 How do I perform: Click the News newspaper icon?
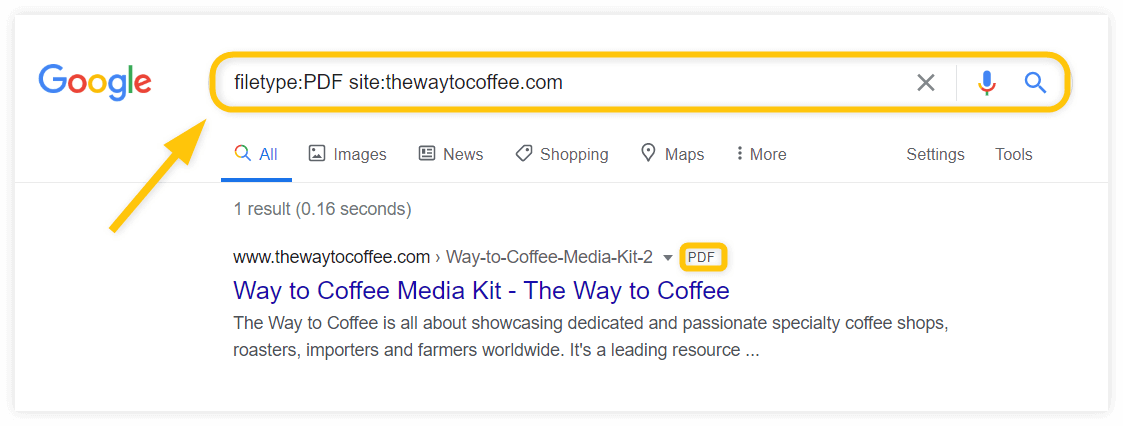tap(427, 153)
